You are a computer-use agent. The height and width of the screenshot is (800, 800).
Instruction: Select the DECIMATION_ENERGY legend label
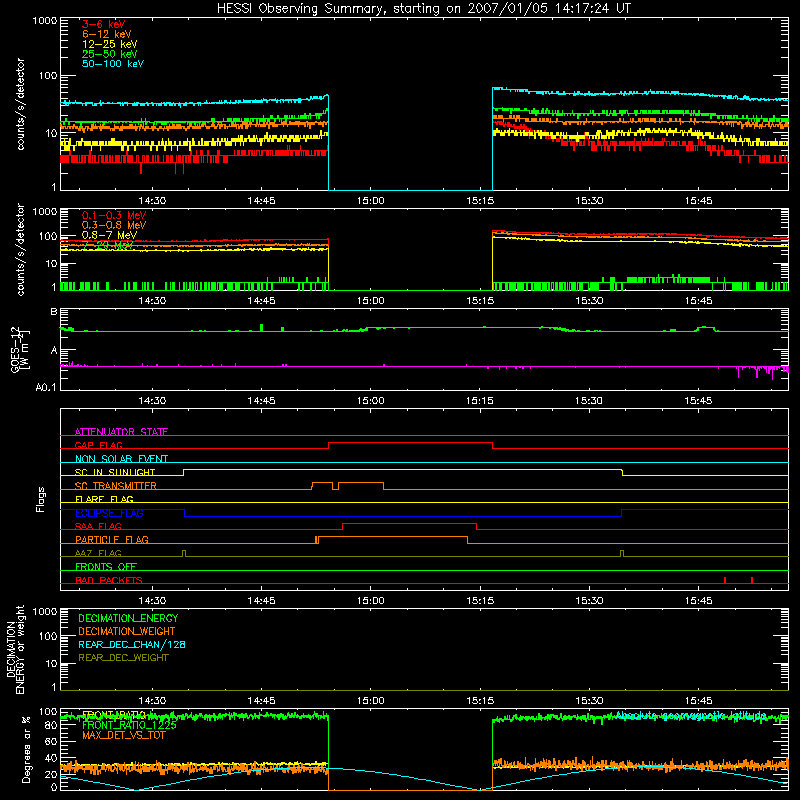point(128,618)
